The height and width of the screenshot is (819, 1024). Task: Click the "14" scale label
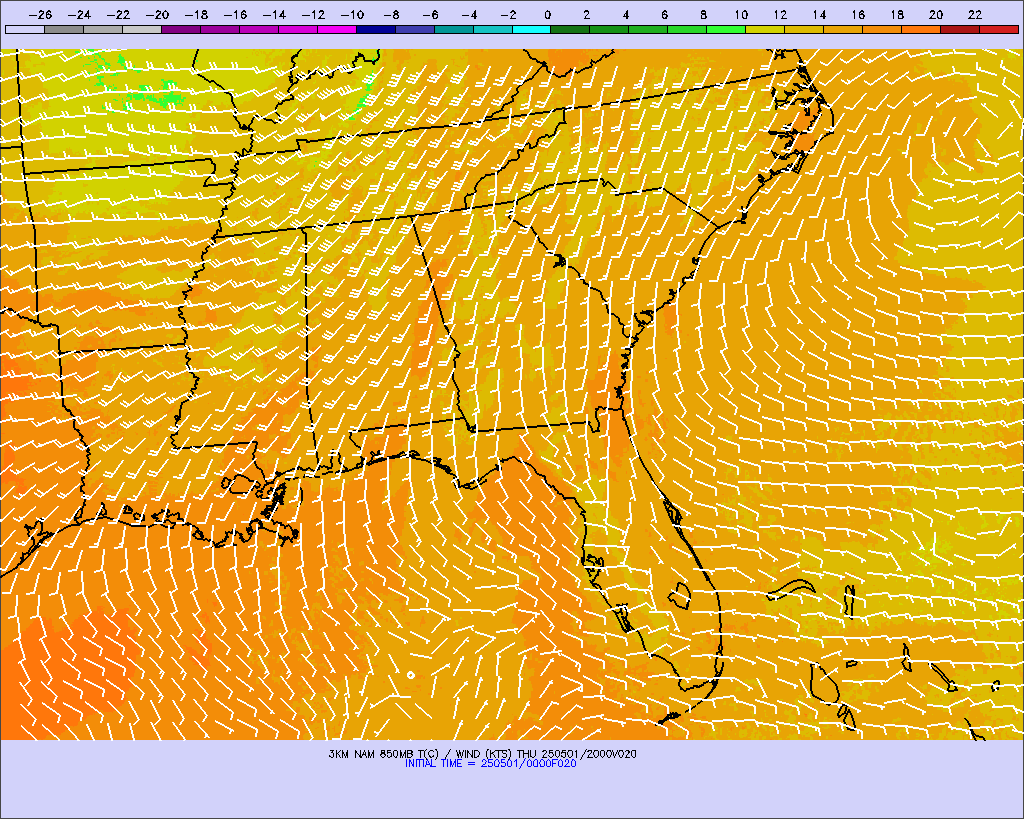pos(819,15)
